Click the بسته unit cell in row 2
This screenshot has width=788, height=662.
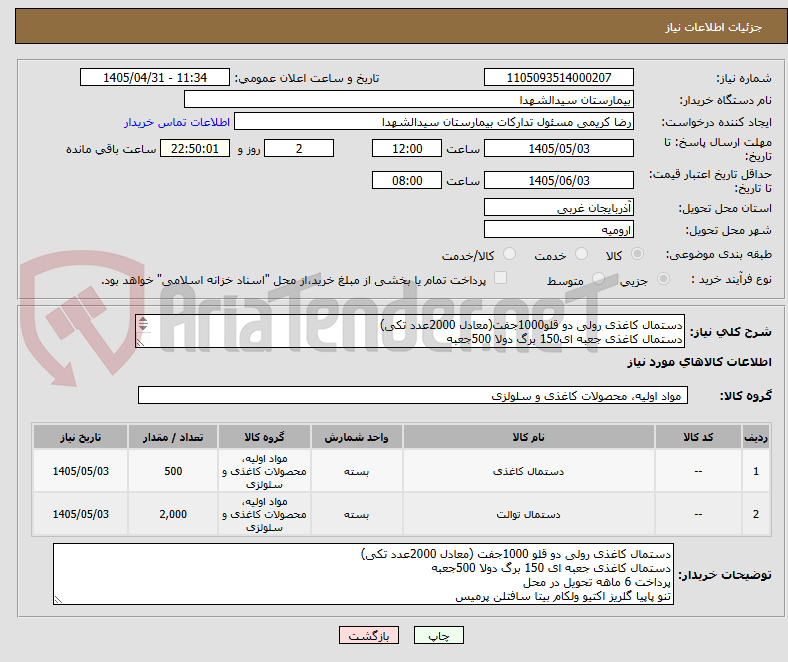pyautogui.click(x=356, y=514)
